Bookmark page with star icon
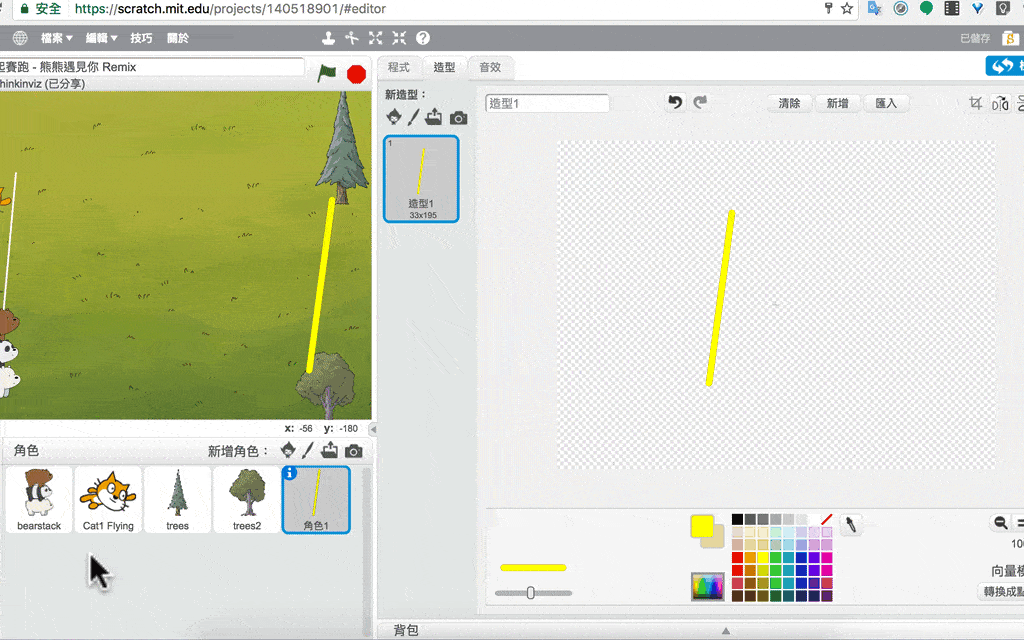 pos(847,8)
